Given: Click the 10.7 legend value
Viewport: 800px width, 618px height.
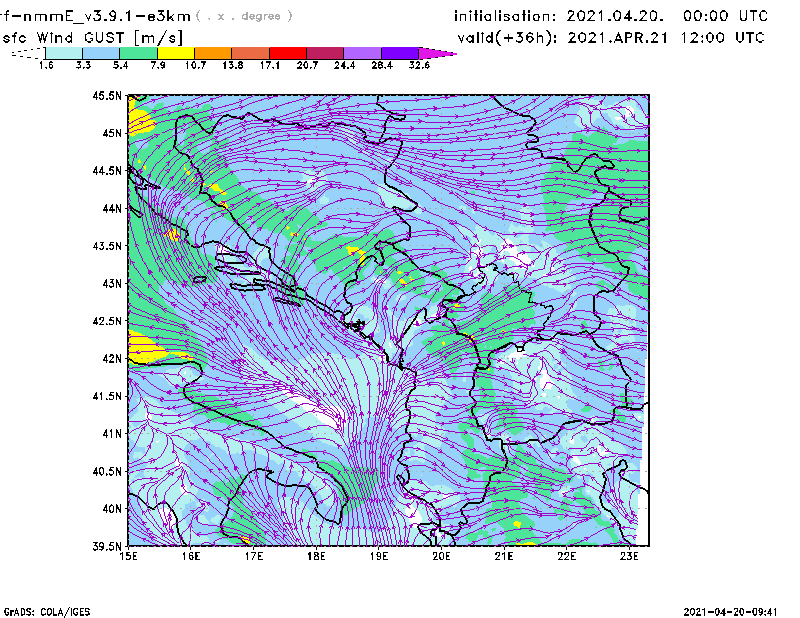Looking at the screenshot, I should 195,65.
